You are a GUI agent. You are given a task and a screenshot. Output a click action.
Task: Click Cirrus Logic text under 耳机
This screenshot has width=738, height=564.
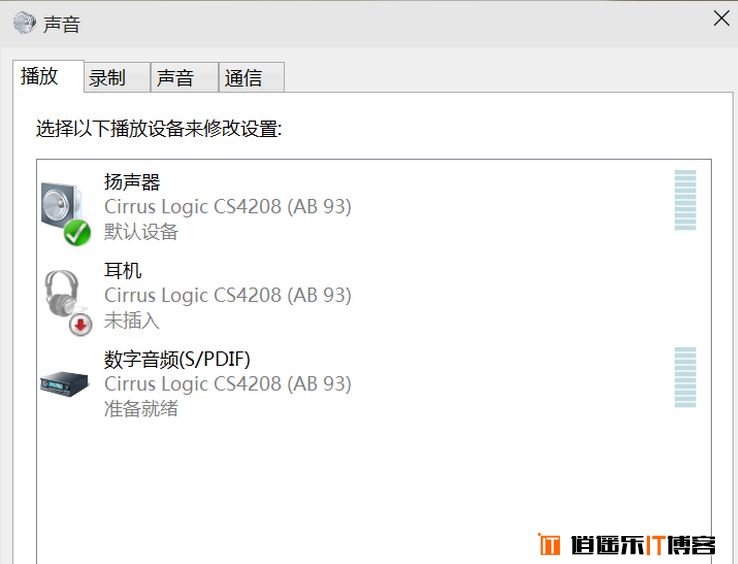tap(228, 295)
